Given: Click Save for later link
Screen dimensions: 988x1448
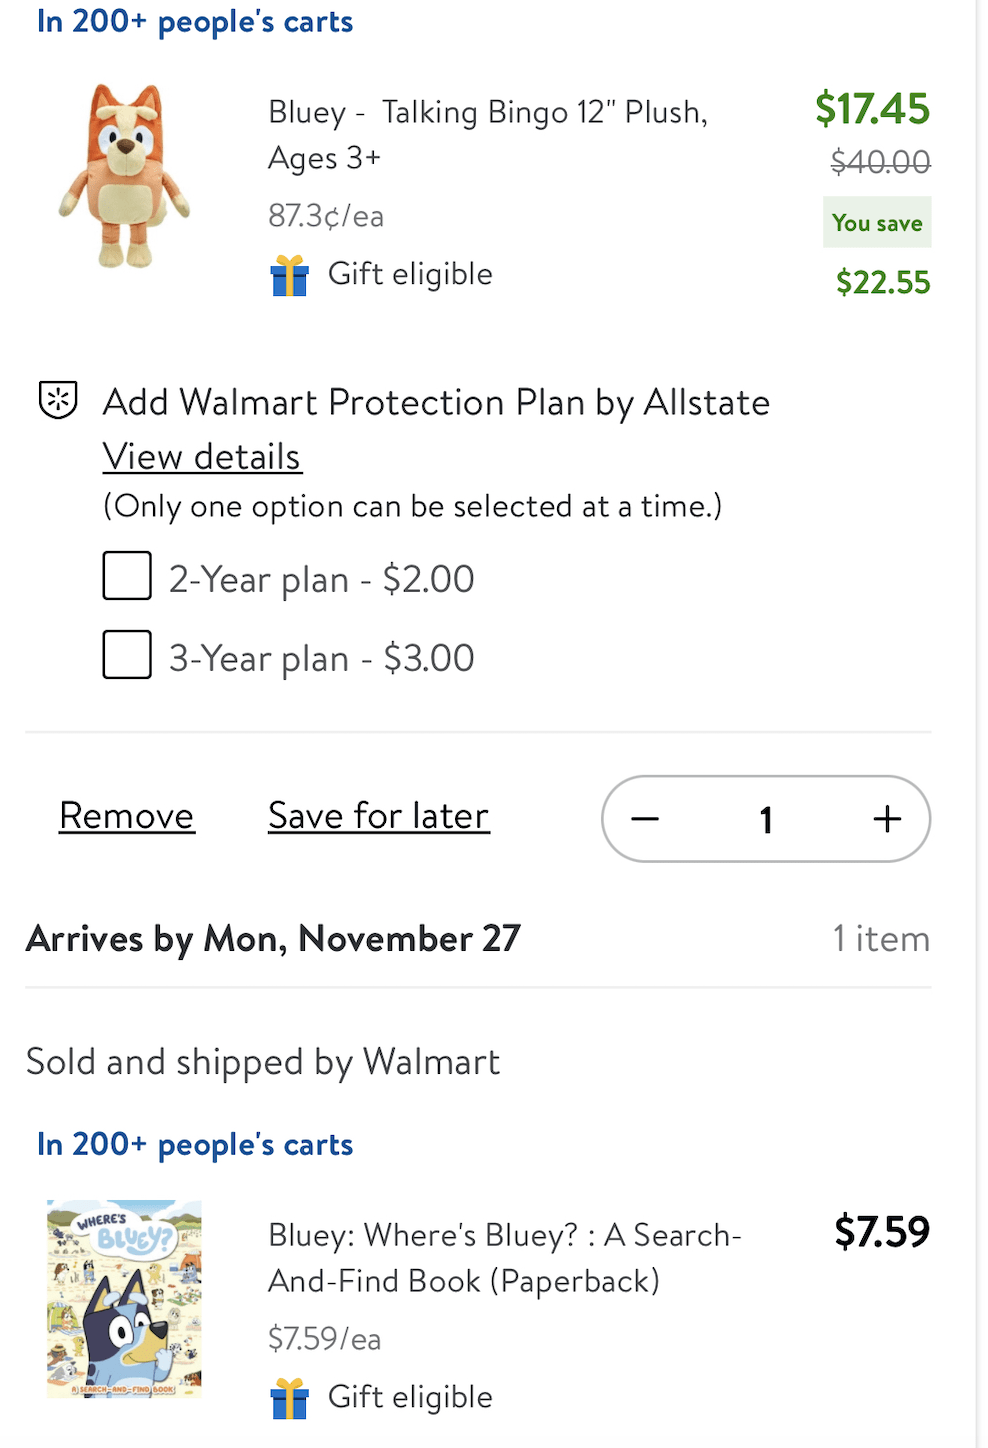Looking at the screenshot, I should pyautogui.click(x=378, y=816).
